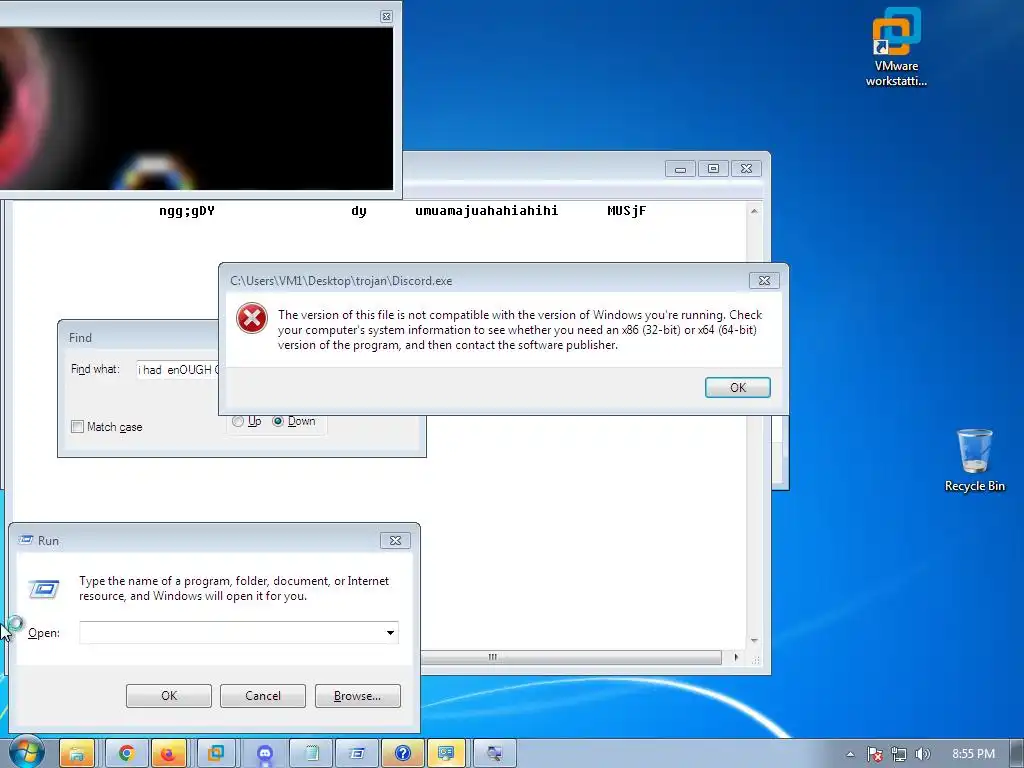Image resolution: width=1024 pixels, height=768 pixels.
Task: Select the Down direction radio button
Action: (278, 421)
